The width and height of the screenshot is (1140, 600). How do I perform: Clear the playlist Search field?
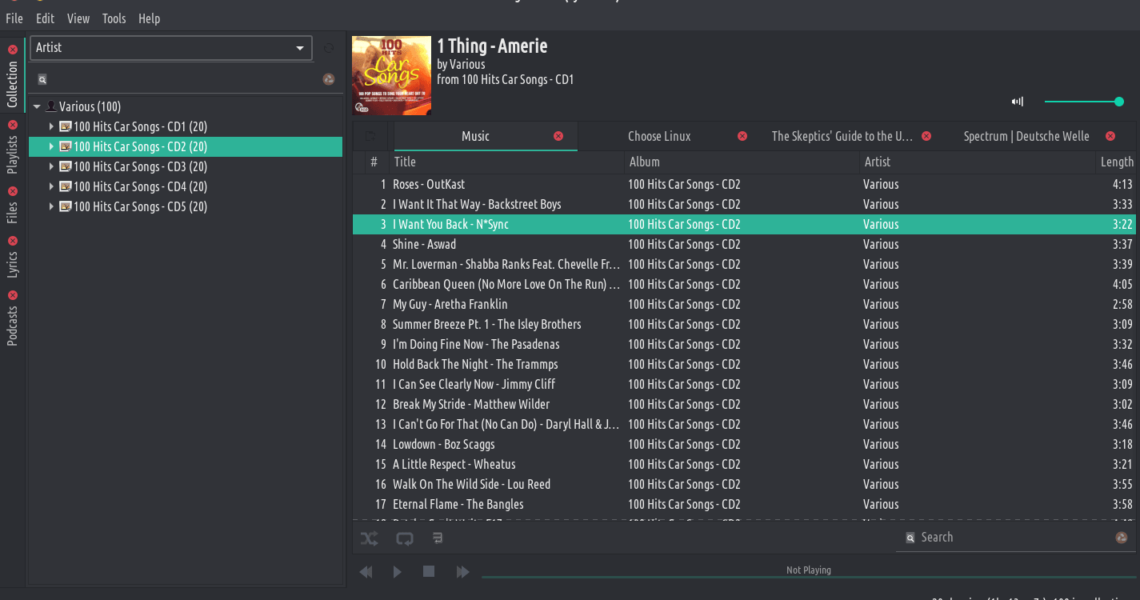point(1121,537)
